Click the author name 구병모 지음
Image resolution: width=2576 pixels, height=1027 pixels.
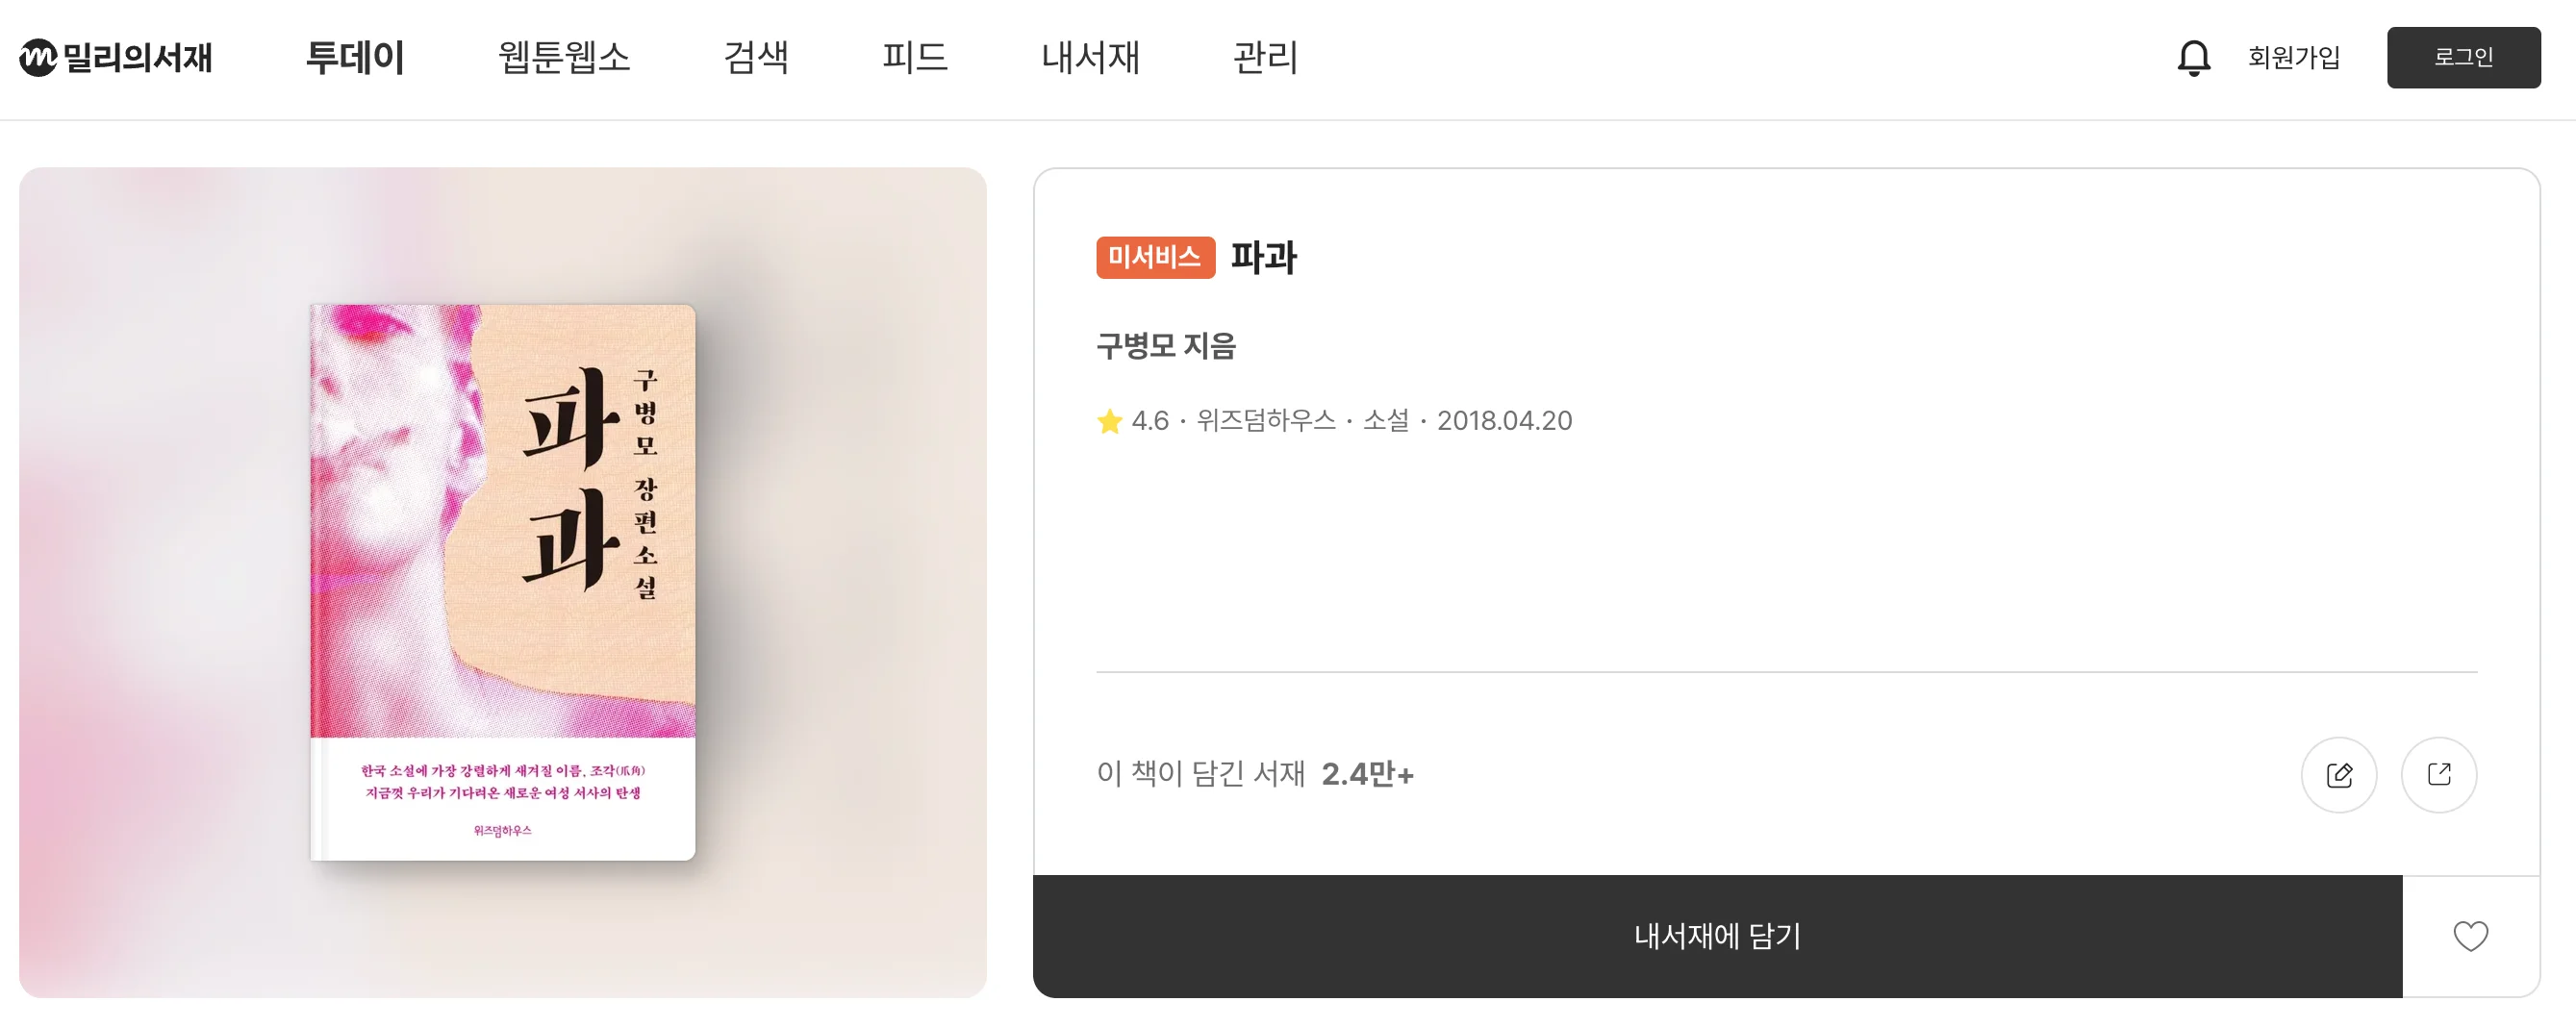point(1165,347)
